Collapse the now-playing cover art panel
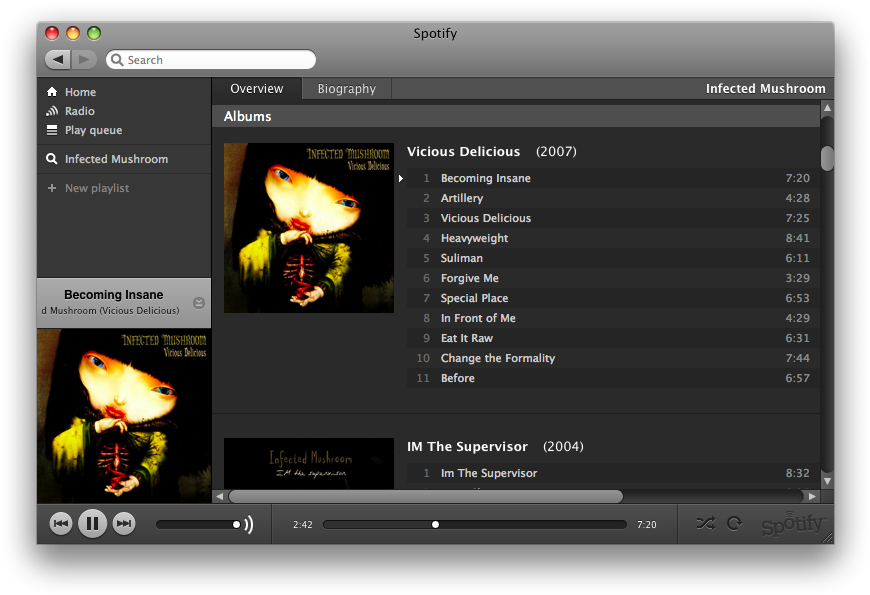Screen dimensions: 870x595 [x=199, y=303]
